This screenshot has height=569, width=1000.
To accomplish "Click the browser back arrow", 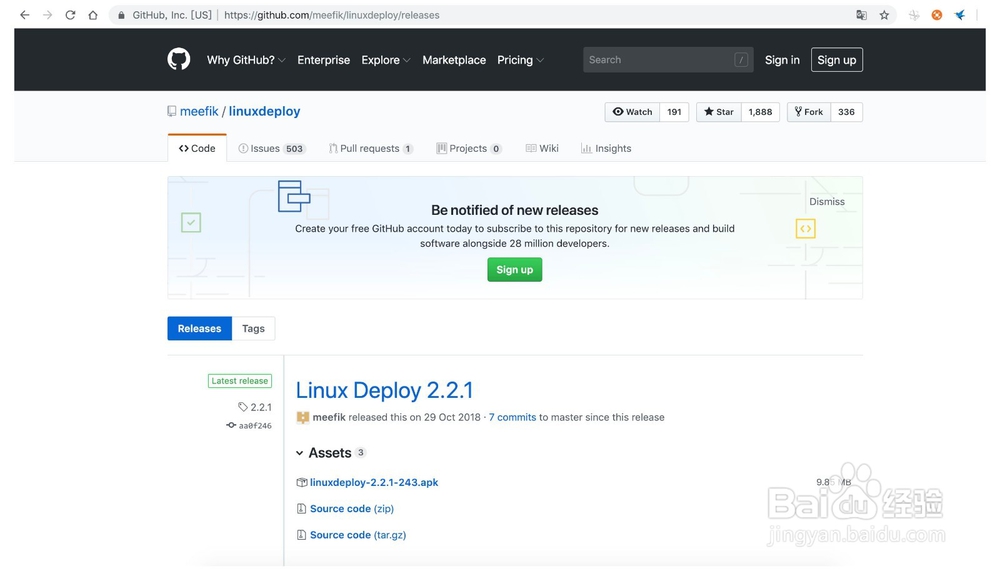I will 25,15.
